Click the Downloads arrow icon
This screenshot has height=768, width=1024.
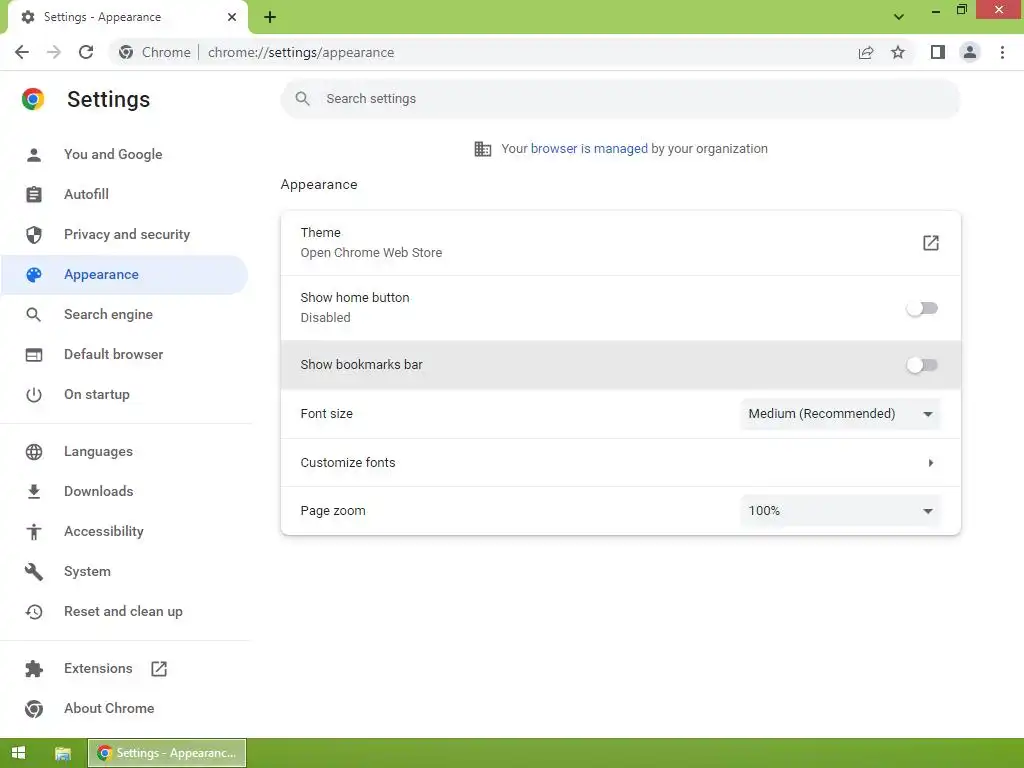(x=34, y=492)
